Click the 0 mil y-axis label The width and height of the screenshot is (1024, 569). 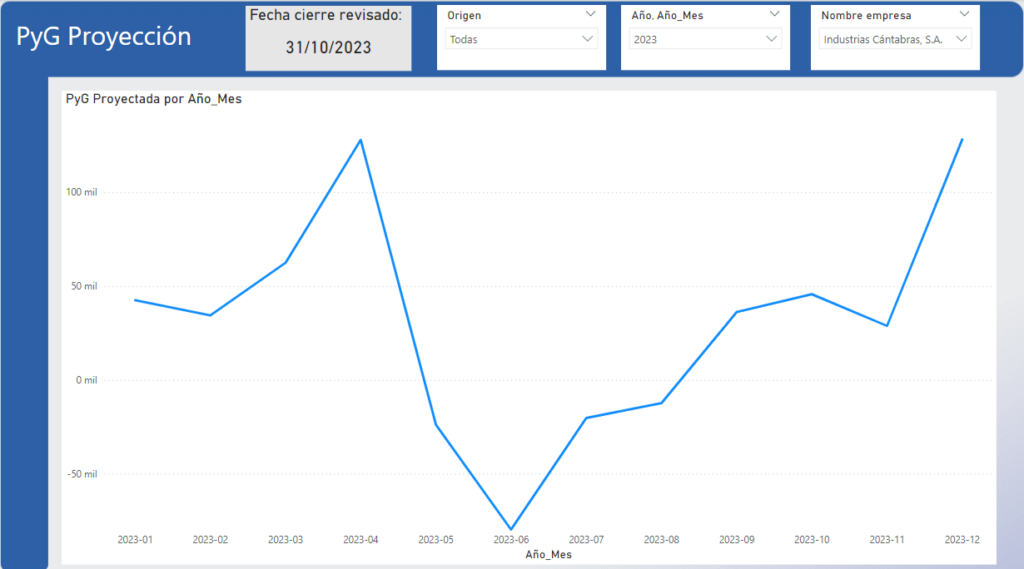coord(85,380)
